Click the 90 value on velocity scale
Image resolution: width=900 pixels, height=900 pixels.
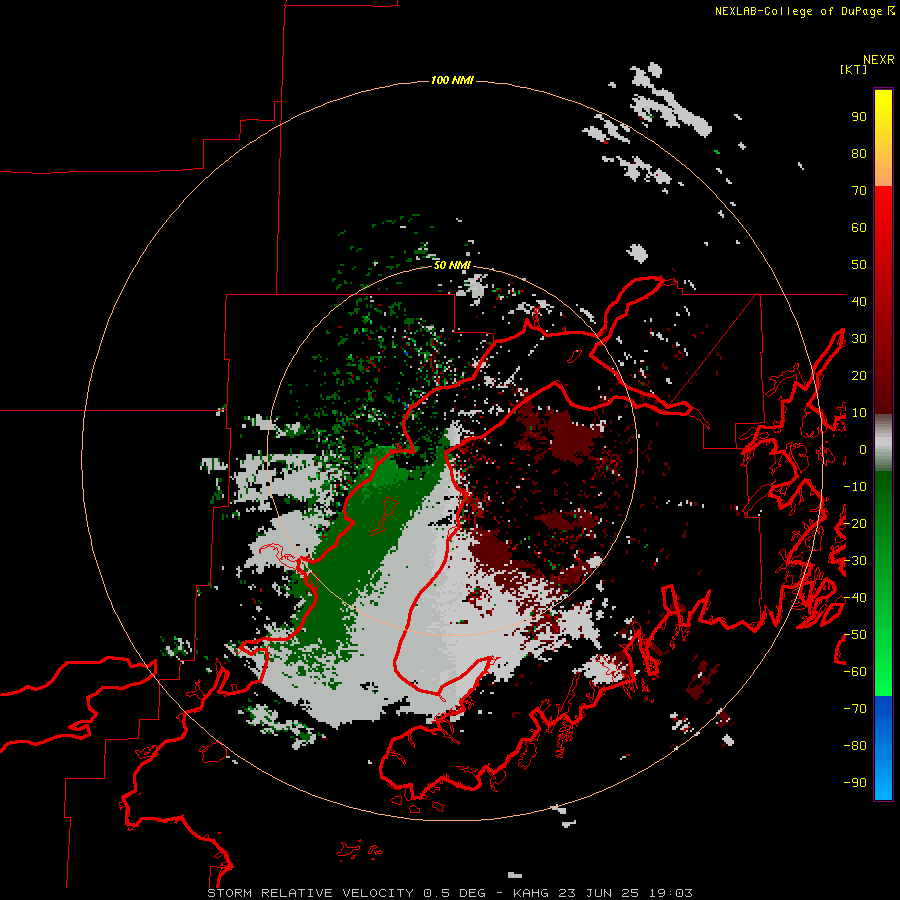tap(859, 117)
